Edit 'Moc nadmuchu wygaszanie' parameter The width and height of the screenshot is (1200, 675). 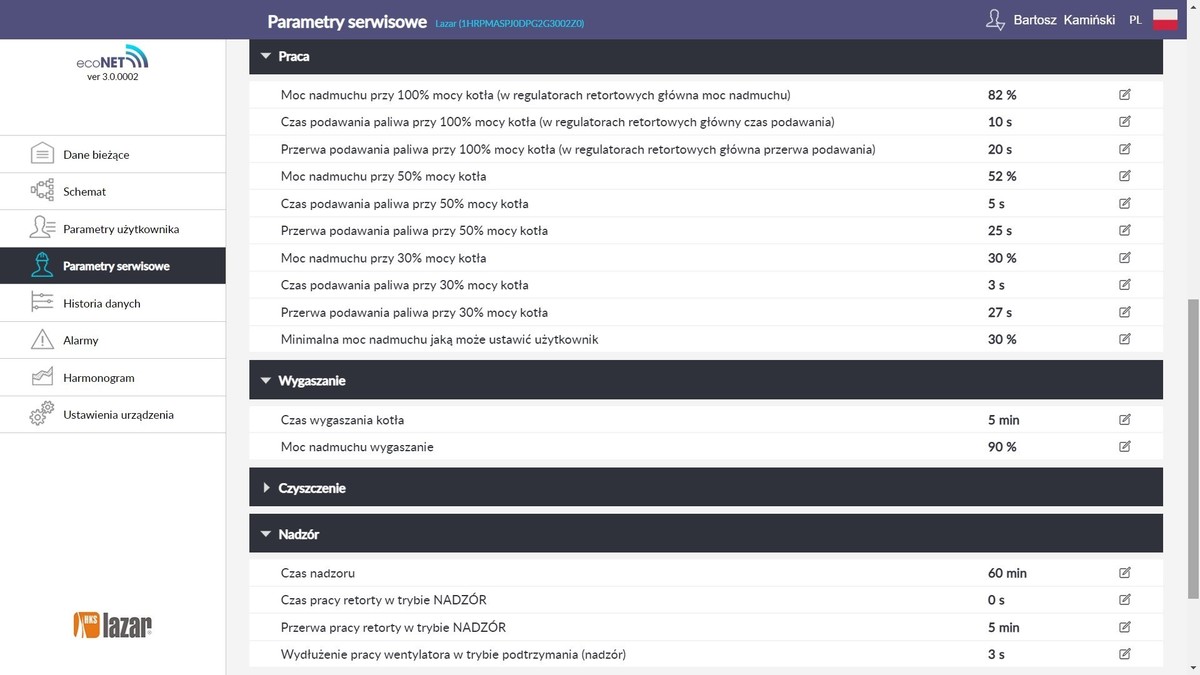click(1125, 447)
